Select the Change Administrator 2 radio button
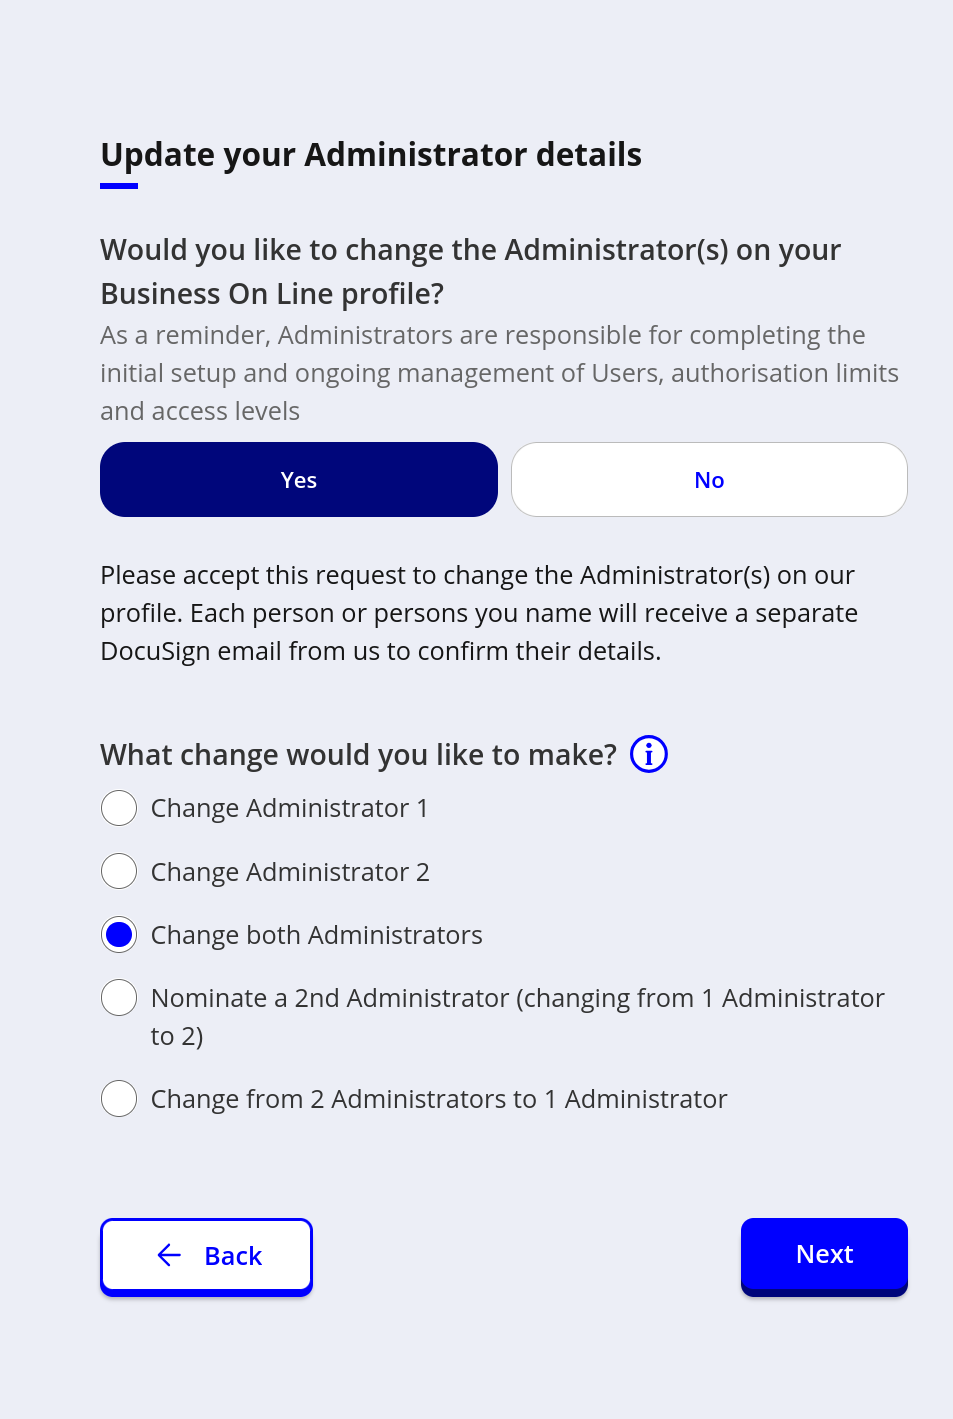This screenshot has width=953, height=1419. click(x=119, y=871)
